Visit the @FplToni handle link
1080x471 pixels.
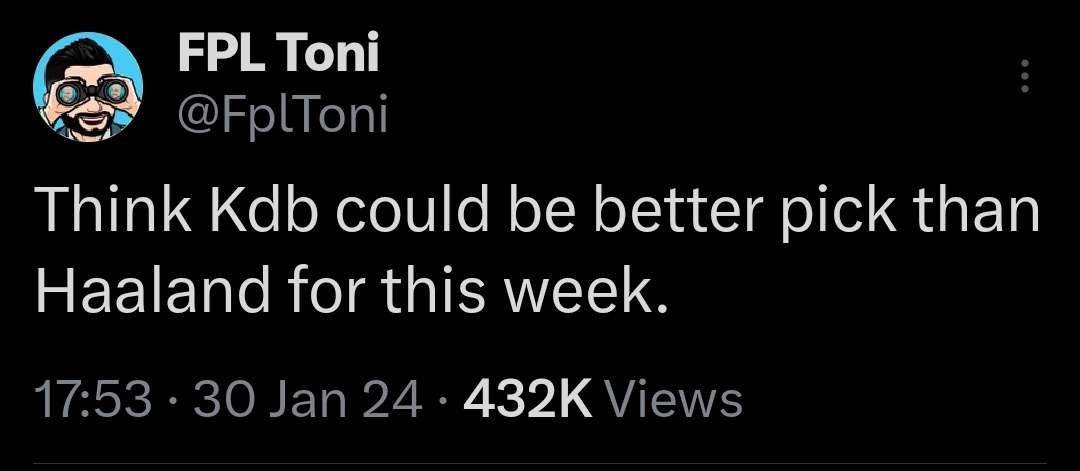283,115
